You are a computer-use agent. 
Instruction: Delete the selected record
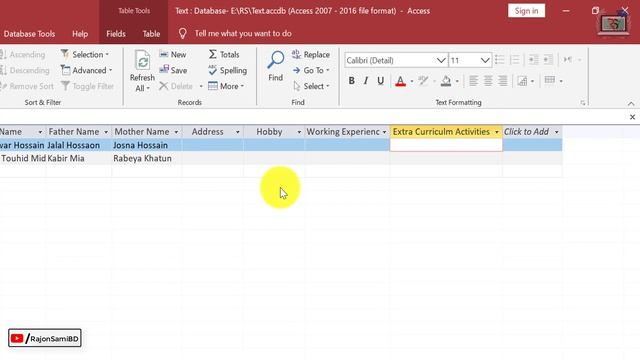tap(176, 86)
